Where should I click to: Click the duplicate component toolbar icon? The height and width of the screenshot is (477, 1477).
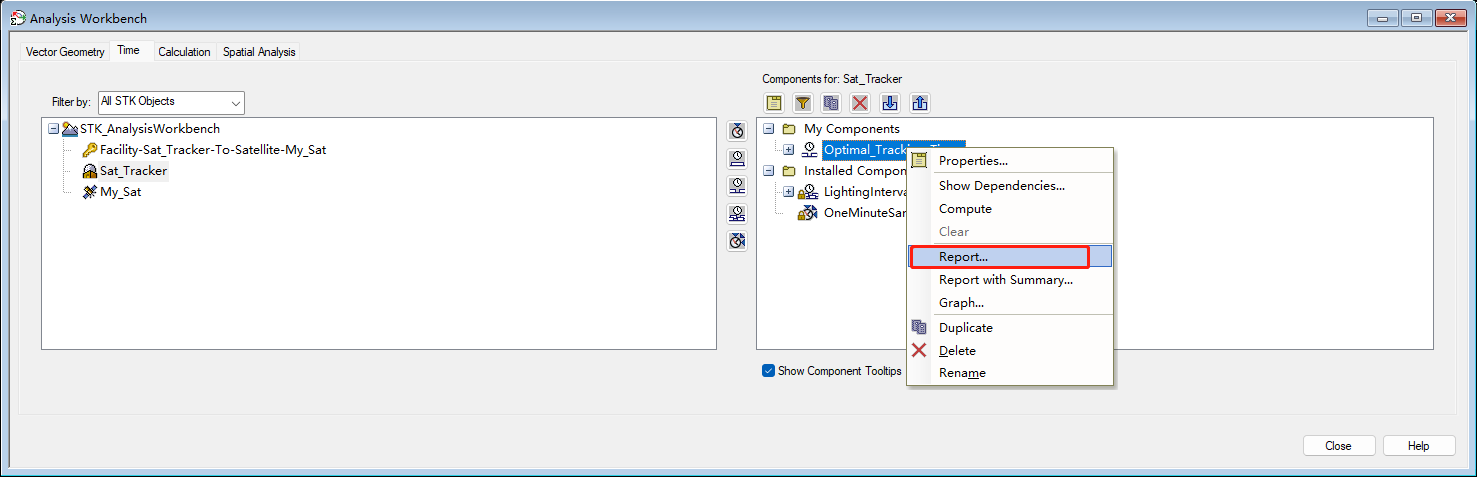pyautogui.click(x=831, y=103)
